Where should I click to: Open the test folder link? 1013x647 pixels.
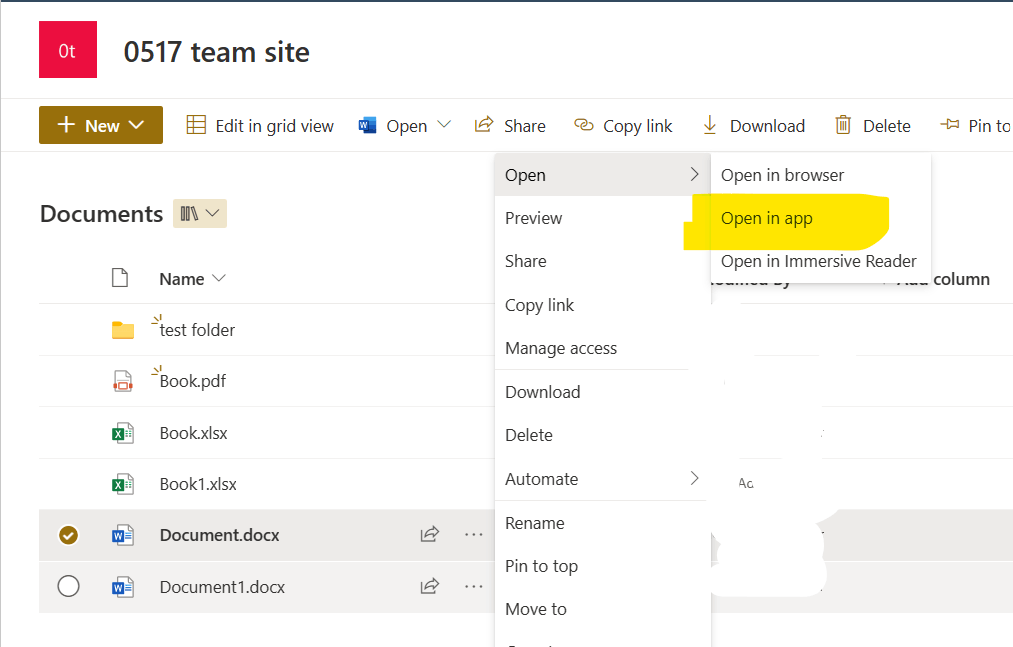click(197, 329)
